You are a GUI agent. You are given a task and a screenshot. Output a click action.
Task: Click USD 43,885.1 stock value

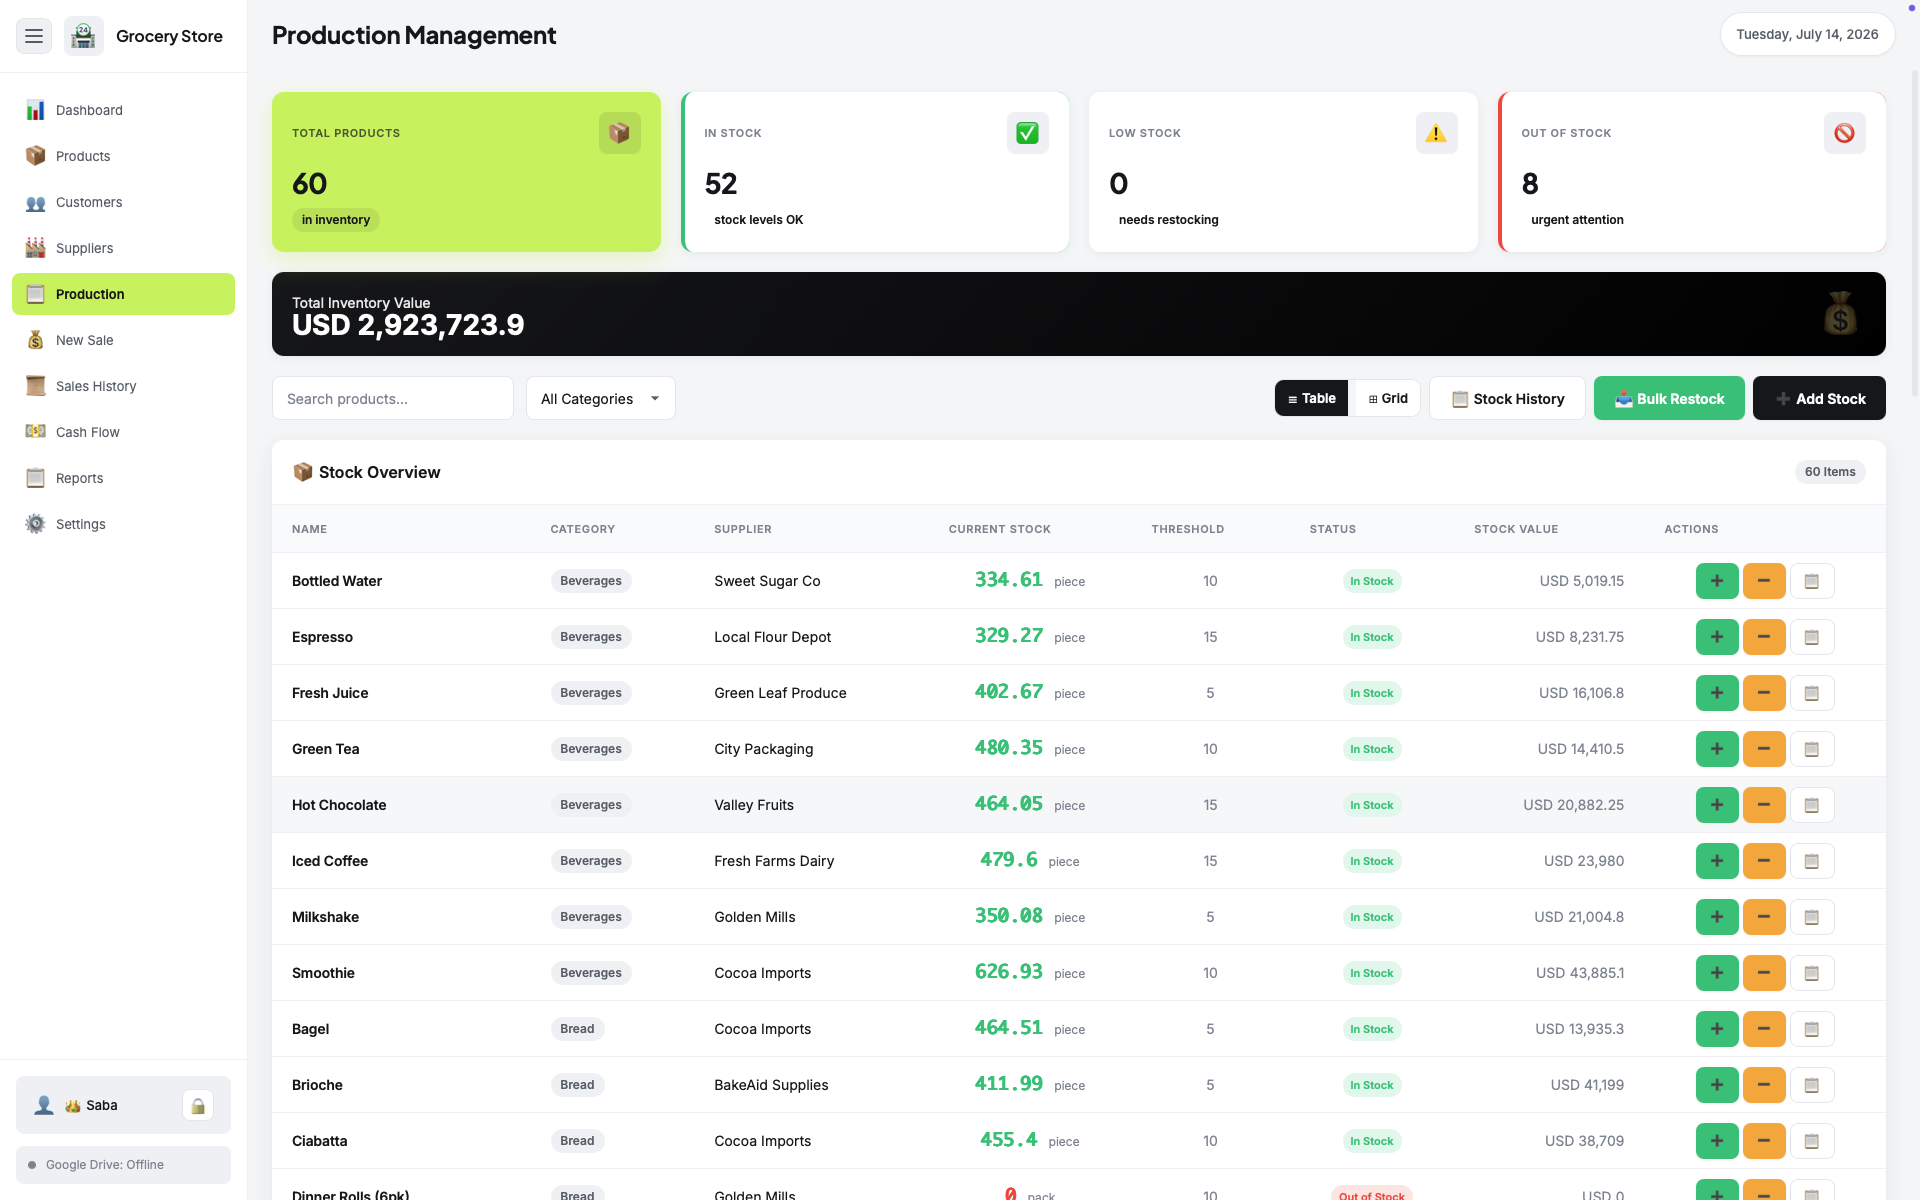point(1580,973)
